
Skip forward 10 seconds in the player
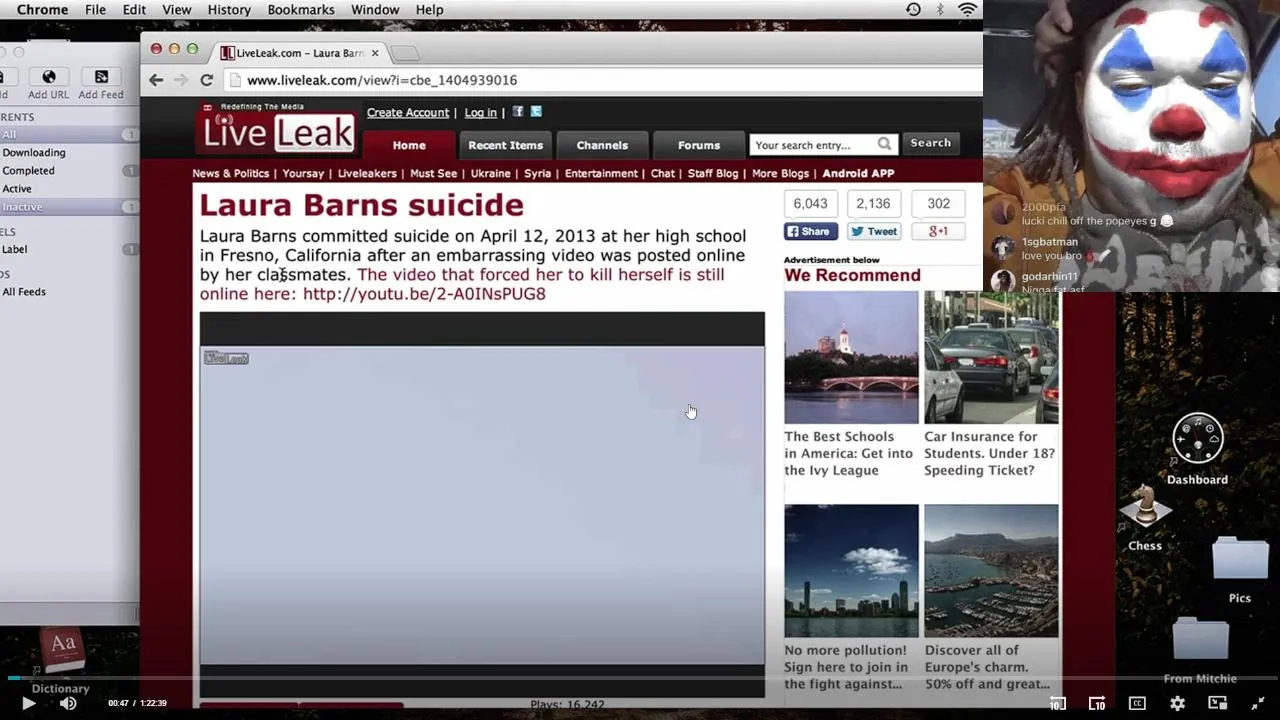coord(1097,703)
